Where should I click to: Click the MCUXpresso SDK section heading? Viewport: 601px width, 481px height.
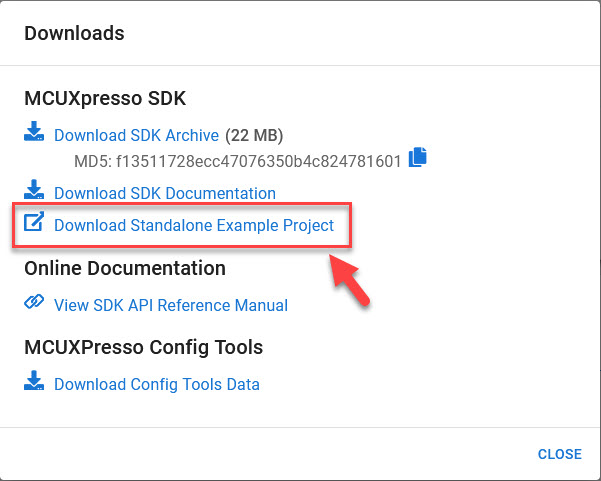105,99
